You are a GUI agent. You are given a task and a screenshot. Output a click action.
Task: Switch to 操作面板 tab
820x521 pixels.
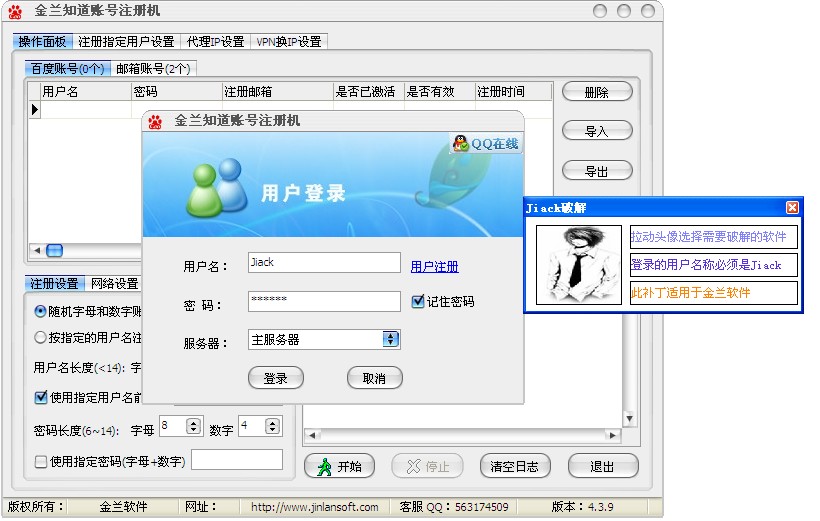(x=42, y=42)
